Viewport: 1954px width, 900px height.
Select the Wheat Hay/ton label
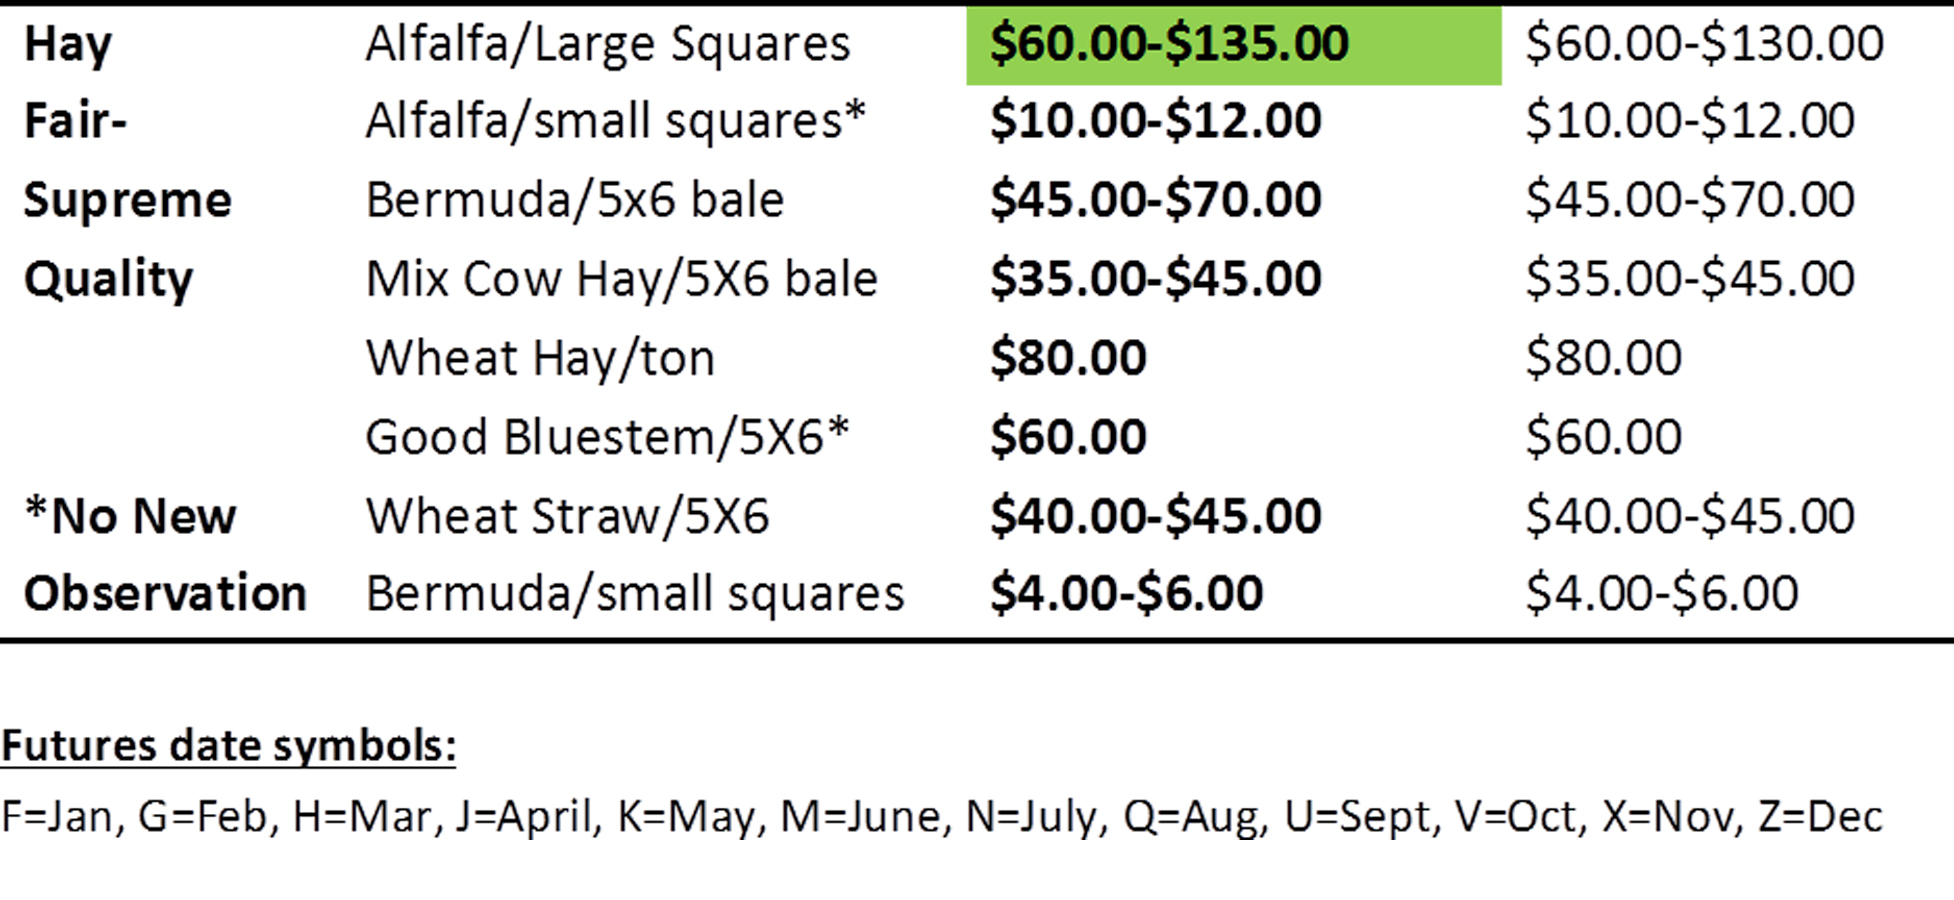[541, 358]
